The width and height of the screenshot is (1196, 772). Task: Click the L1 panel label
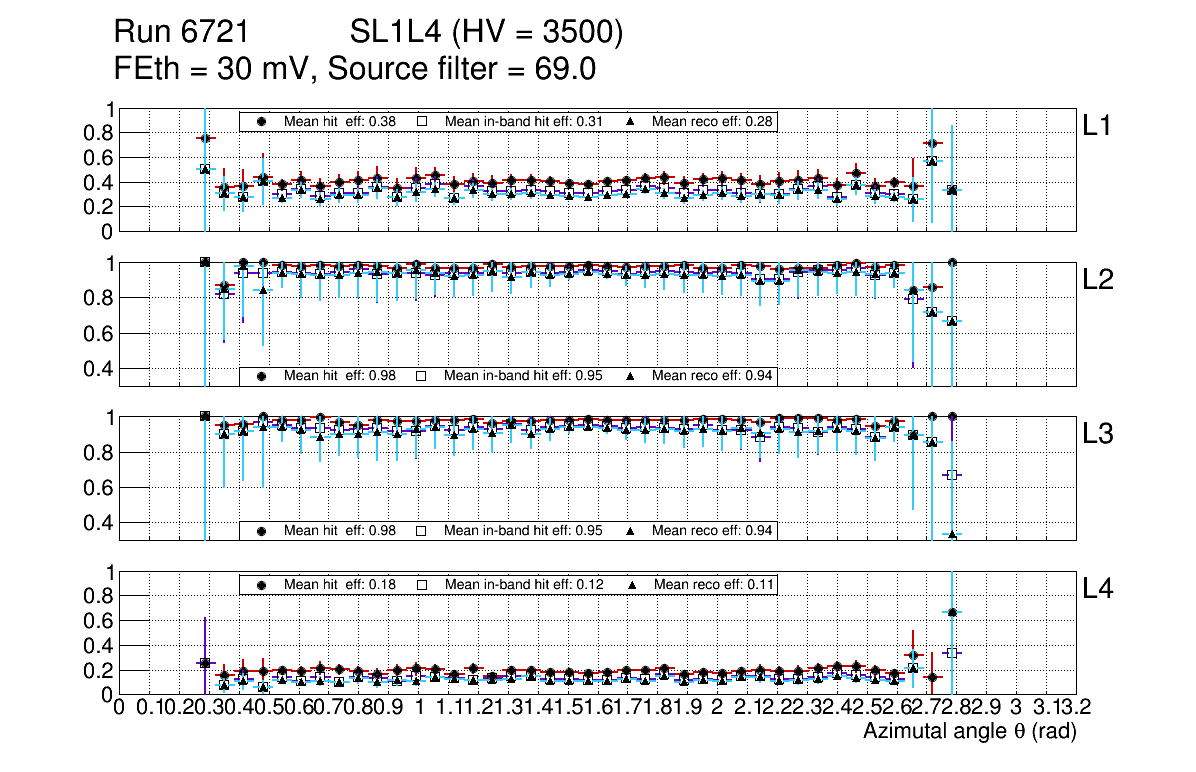1097,126
